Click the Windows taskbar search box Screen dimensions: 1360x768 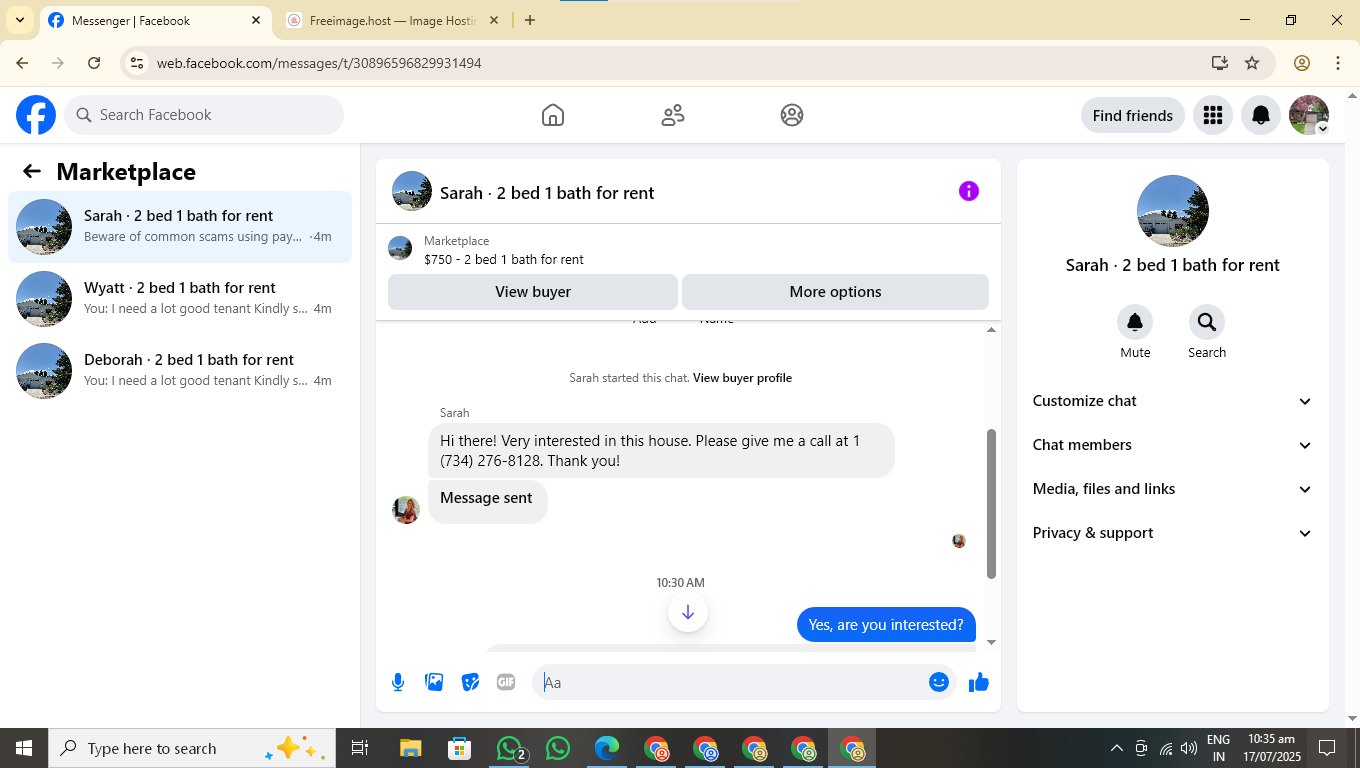(192, 748)
